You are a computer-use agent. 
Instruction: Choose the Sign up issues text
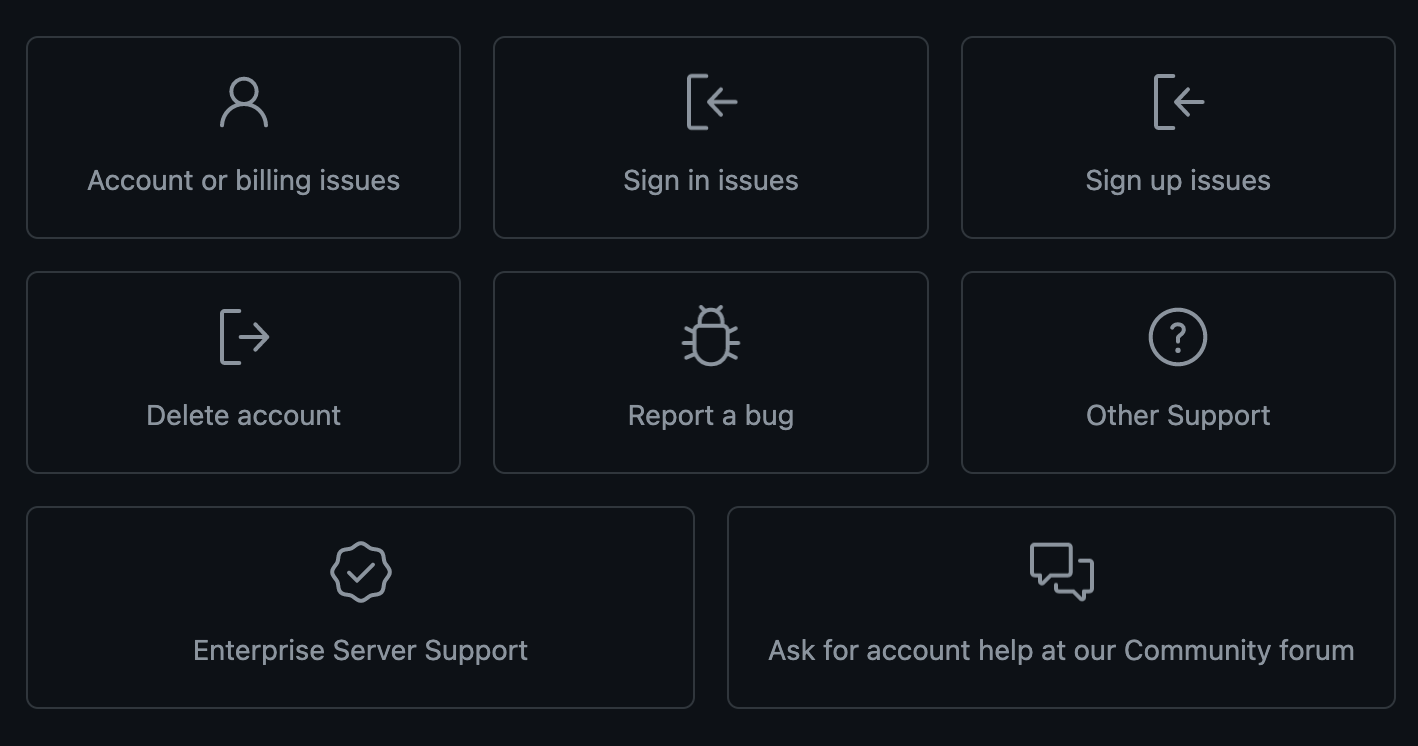point(1178,181)
